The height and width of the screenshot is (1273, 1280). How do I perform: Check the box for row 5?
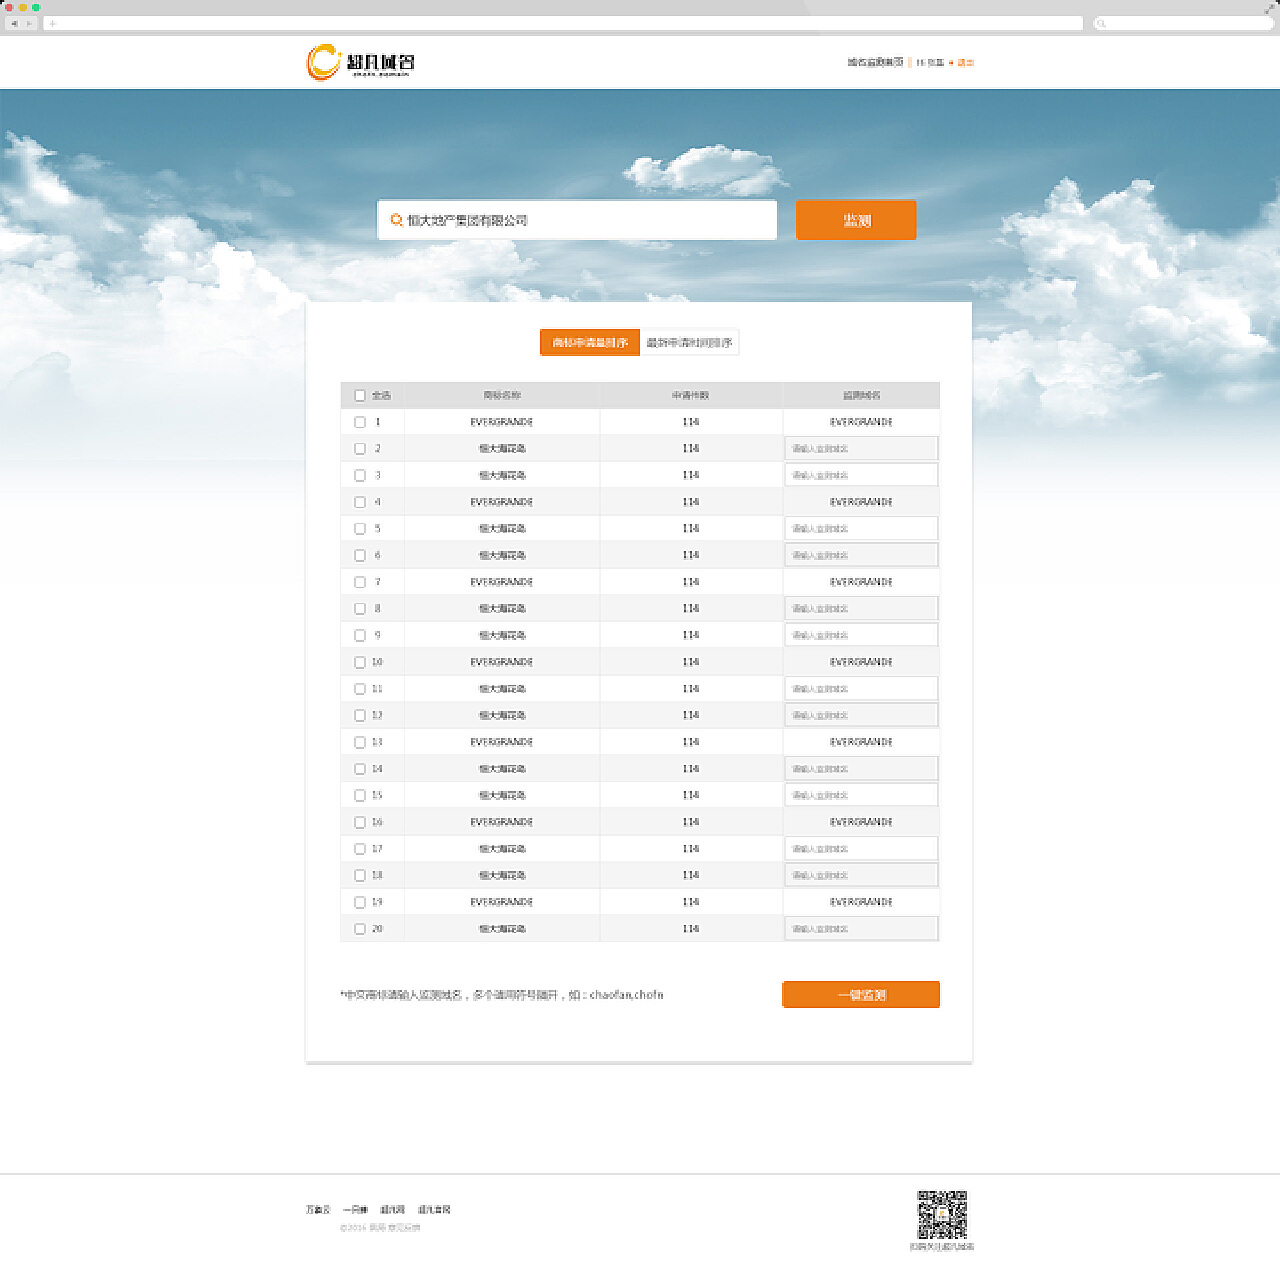point(360,528)
